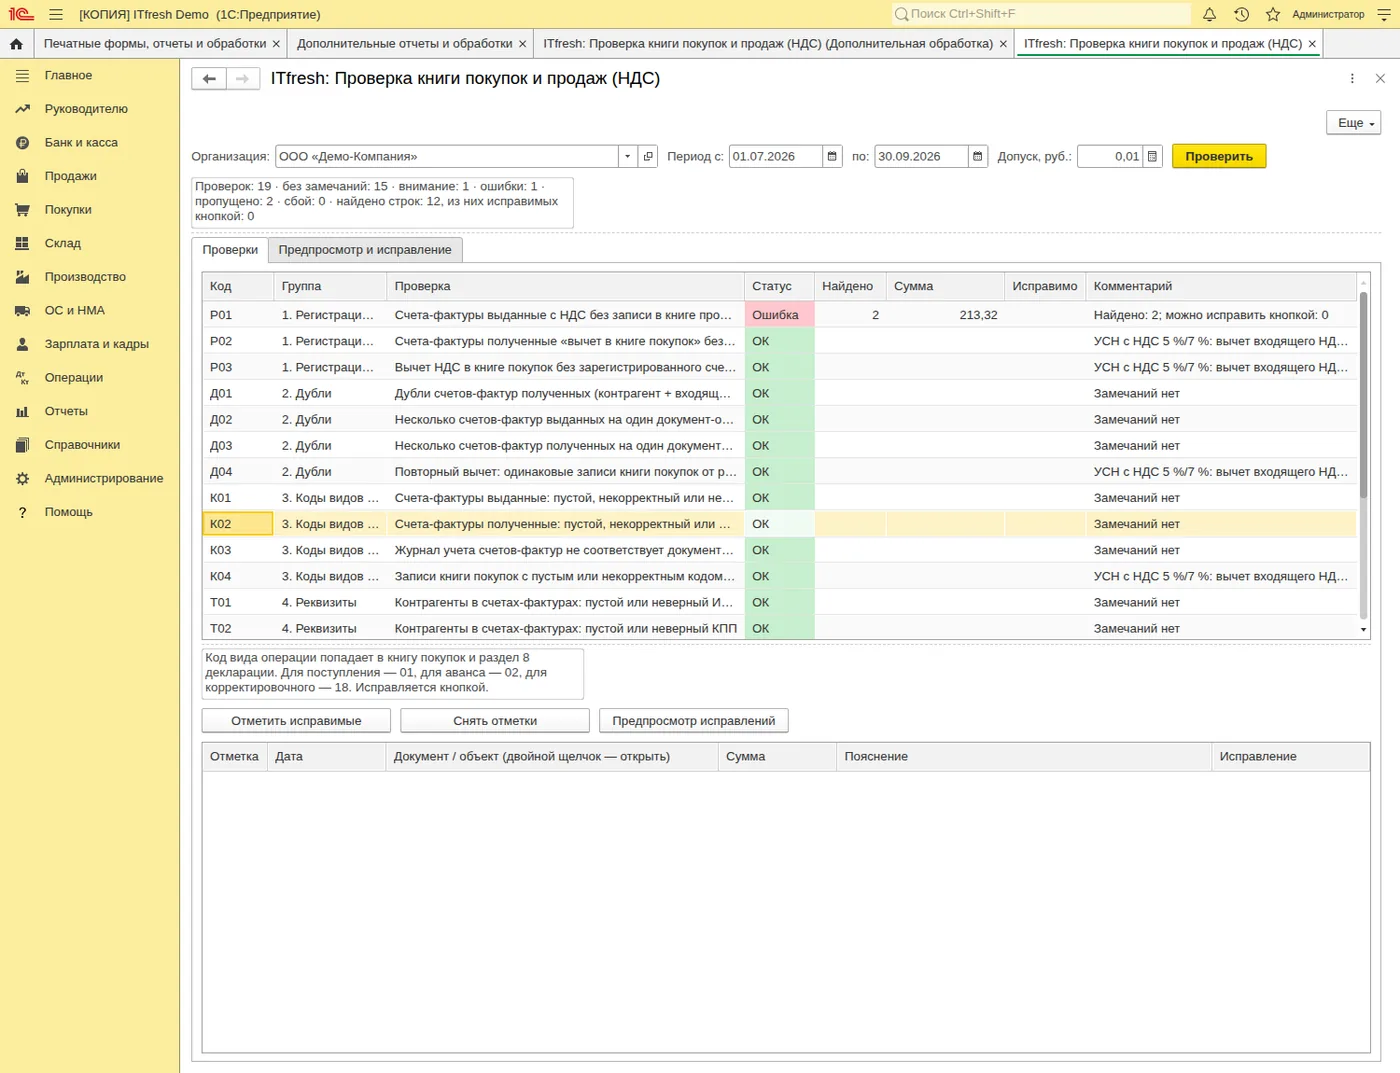The image size is (1400, 1073).
Task: Select the Р01 row with Ошибка status
Action: [779, 315]
